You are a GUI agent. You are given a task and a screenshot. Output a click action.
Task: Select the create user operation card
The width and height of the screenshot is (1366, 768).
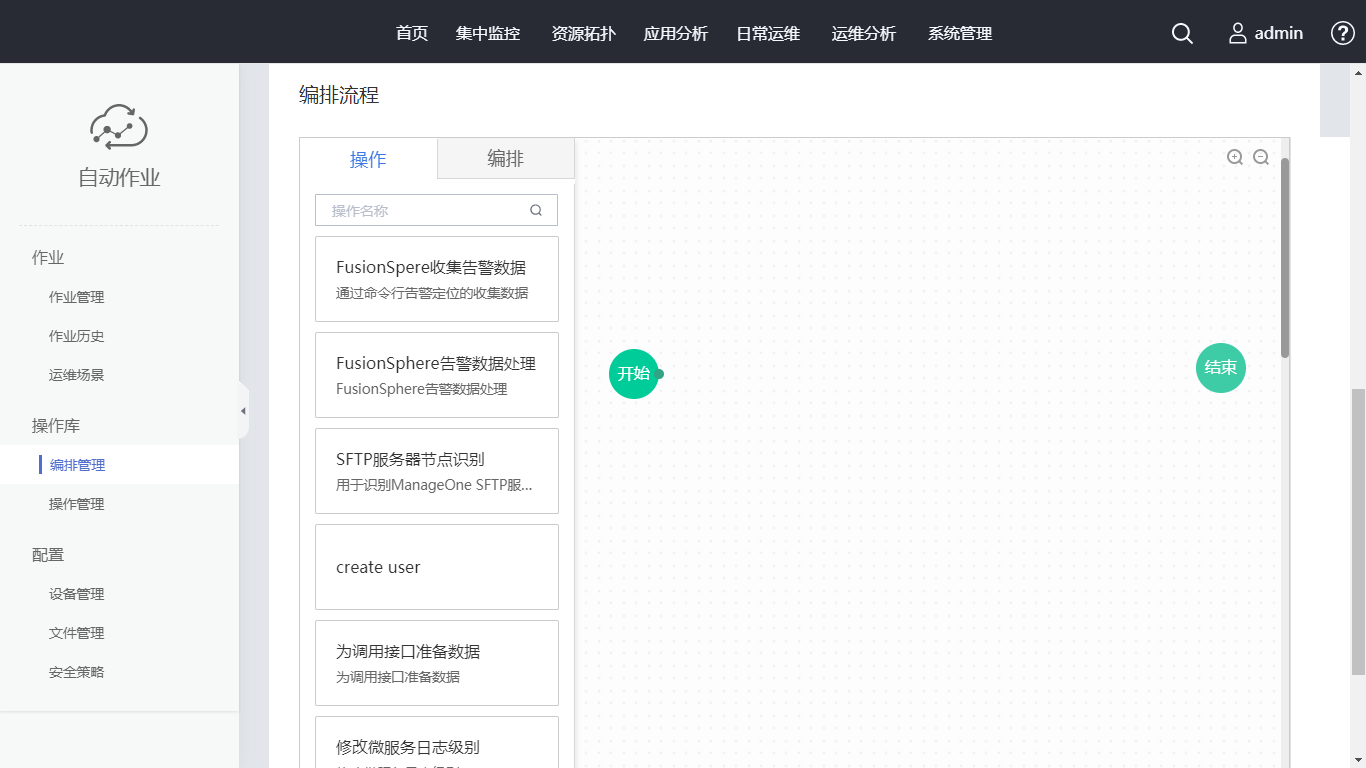pos(437,567)
